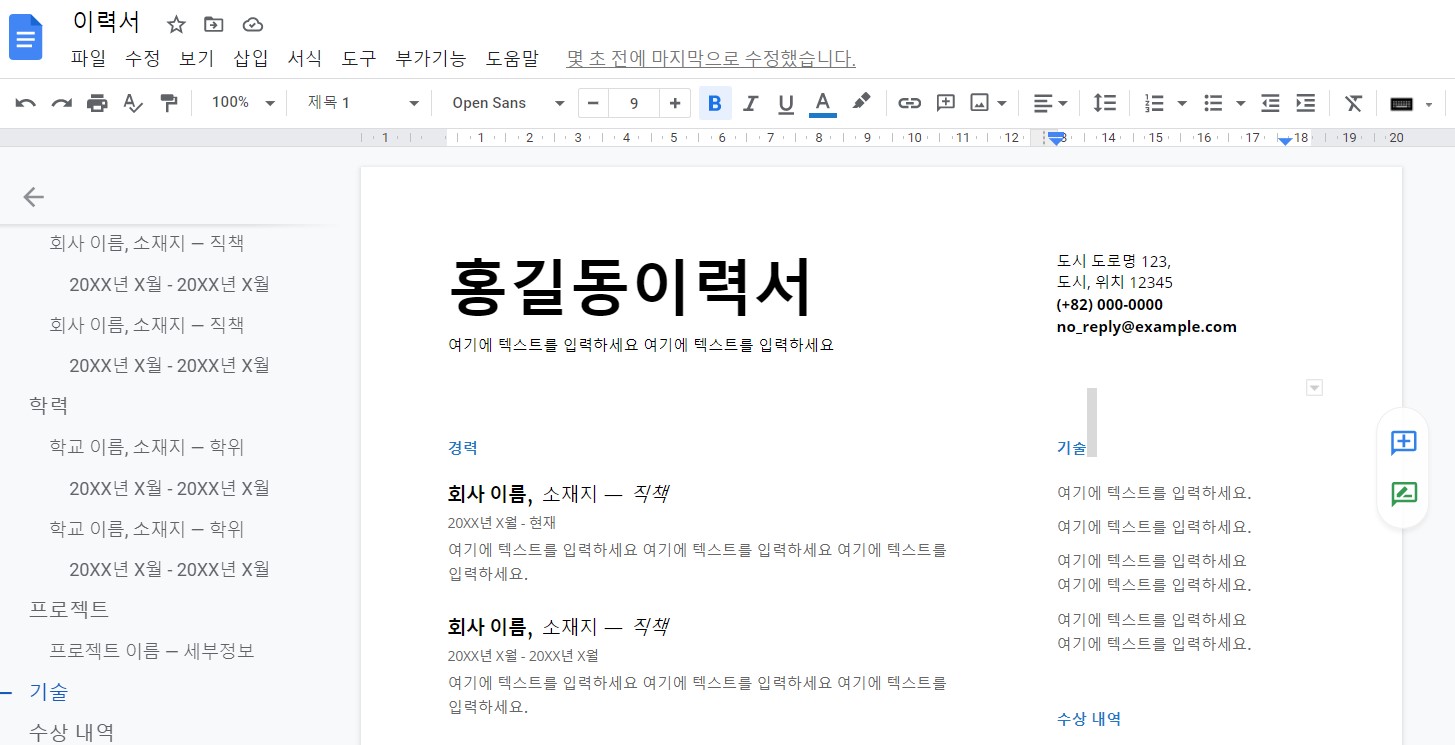This screenshot has height=745, width=1455.
Task: Increase the indent
Action: [1305, 103]
